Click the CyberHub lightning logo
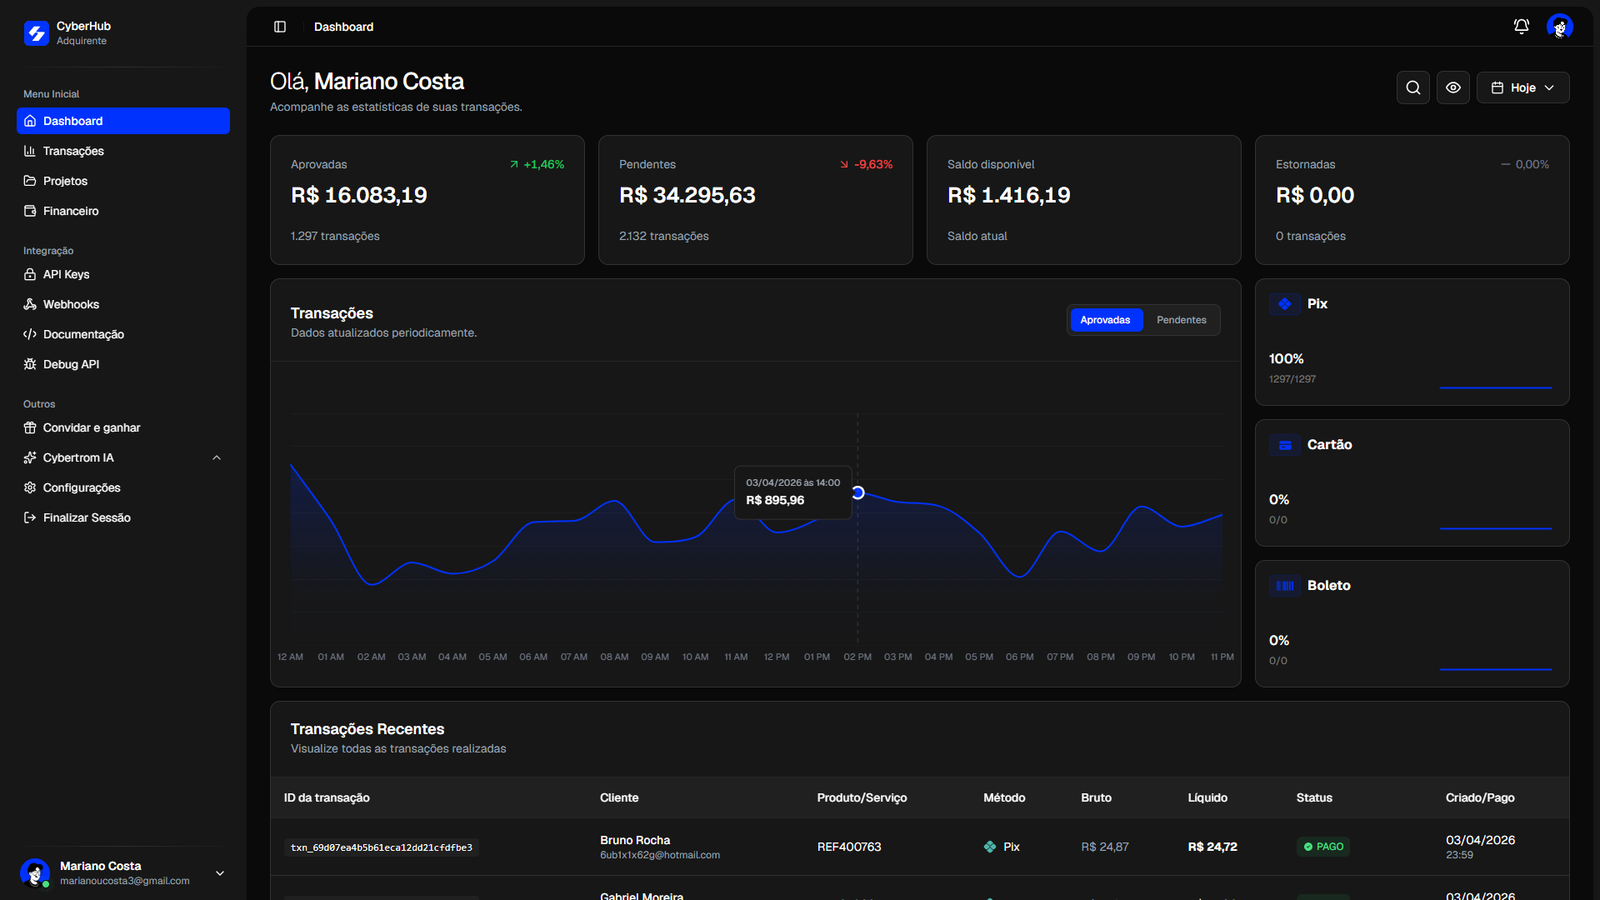 tap(36, 33)
